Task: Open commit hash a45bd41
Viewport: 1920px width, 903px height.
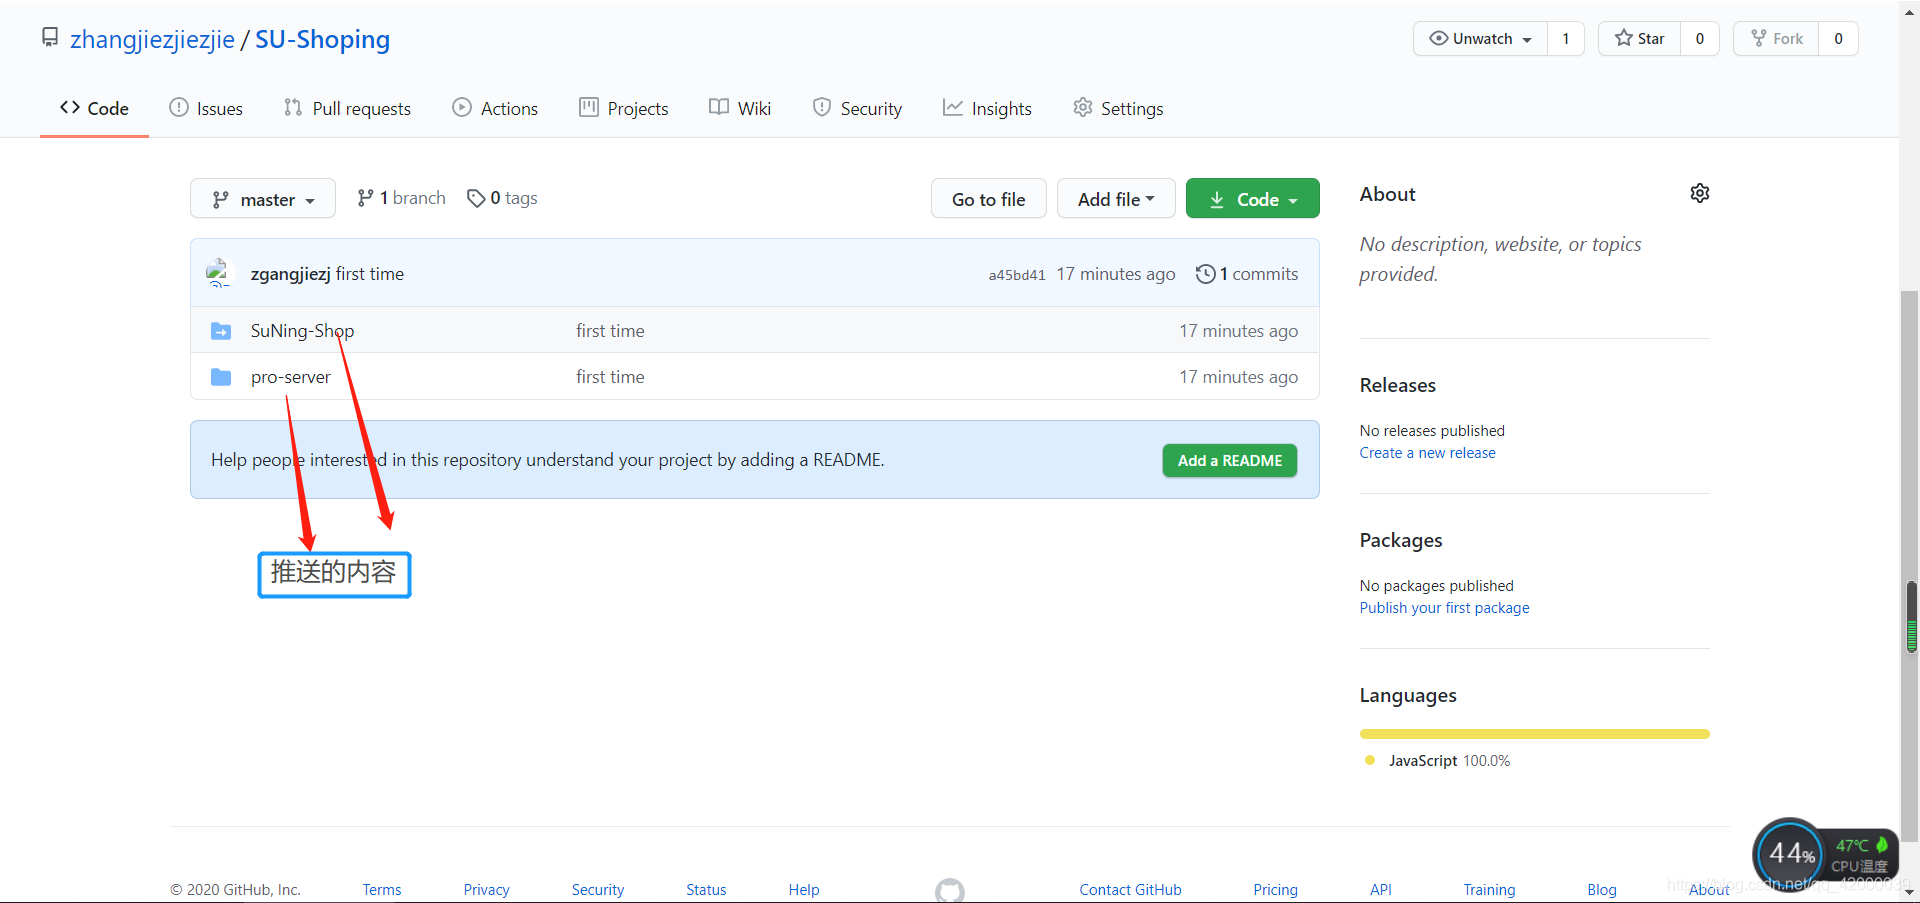Action: click(x=1017, y=275)
